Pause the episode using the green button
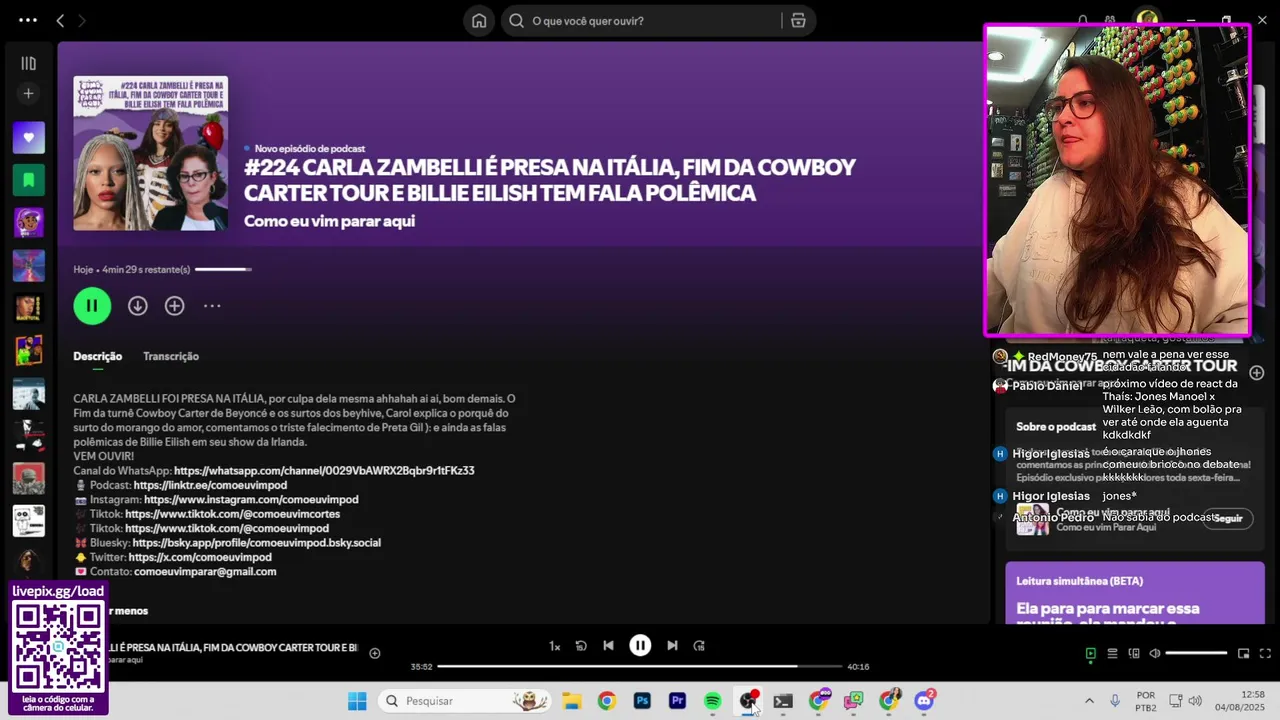1280x720 pixels. click(92, 306)
